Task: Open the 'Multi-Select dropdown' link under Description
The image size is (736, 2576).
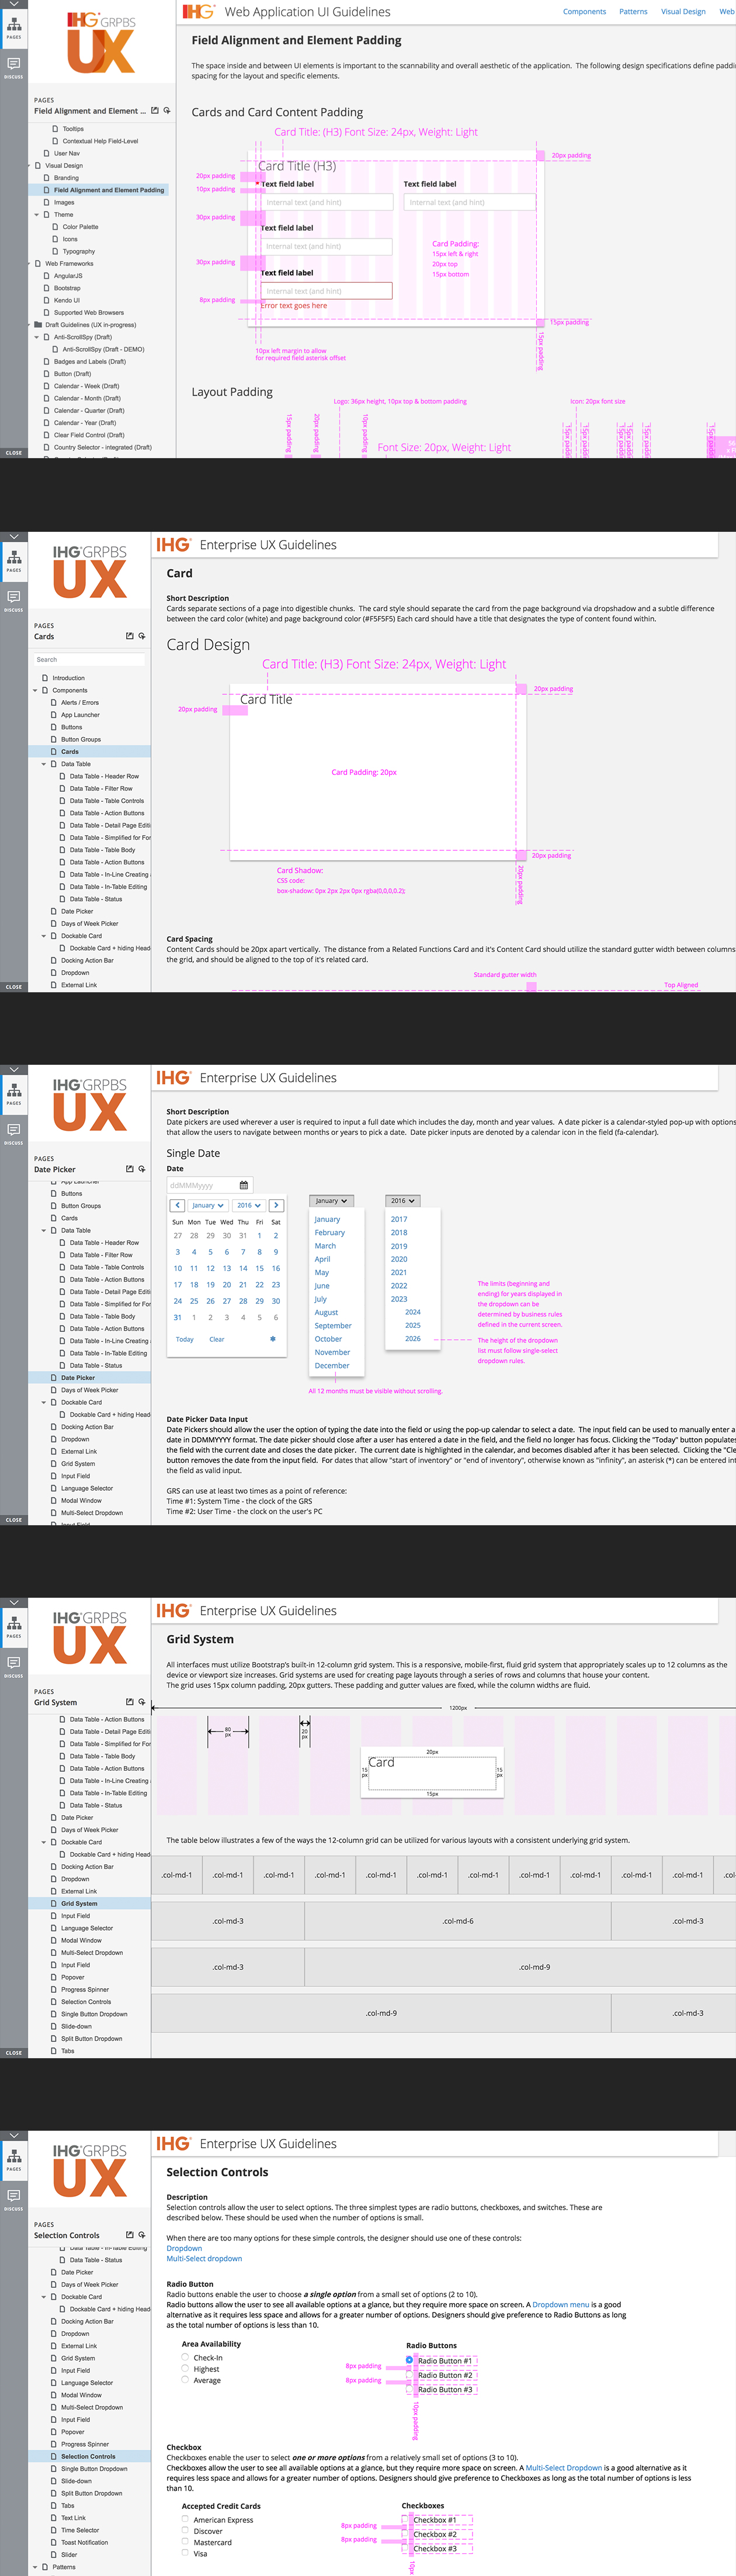Action: (x=204, y=2258)
